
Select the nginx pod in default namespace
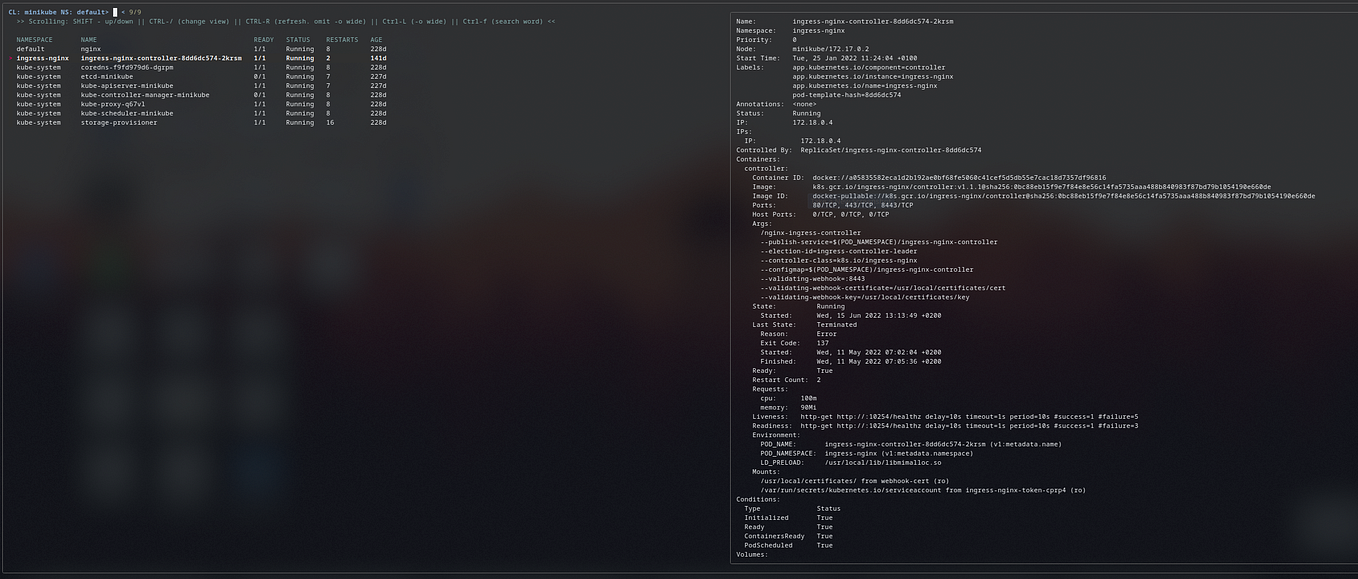point(90,48)
